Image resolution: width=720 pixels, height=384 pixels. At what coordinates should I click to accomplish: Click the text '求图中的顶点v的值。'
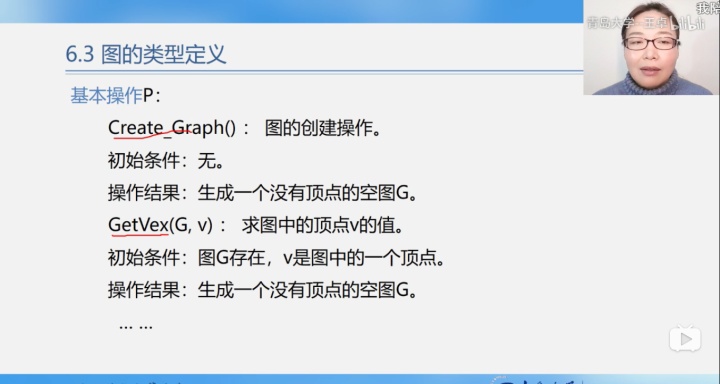click(322, 225)
